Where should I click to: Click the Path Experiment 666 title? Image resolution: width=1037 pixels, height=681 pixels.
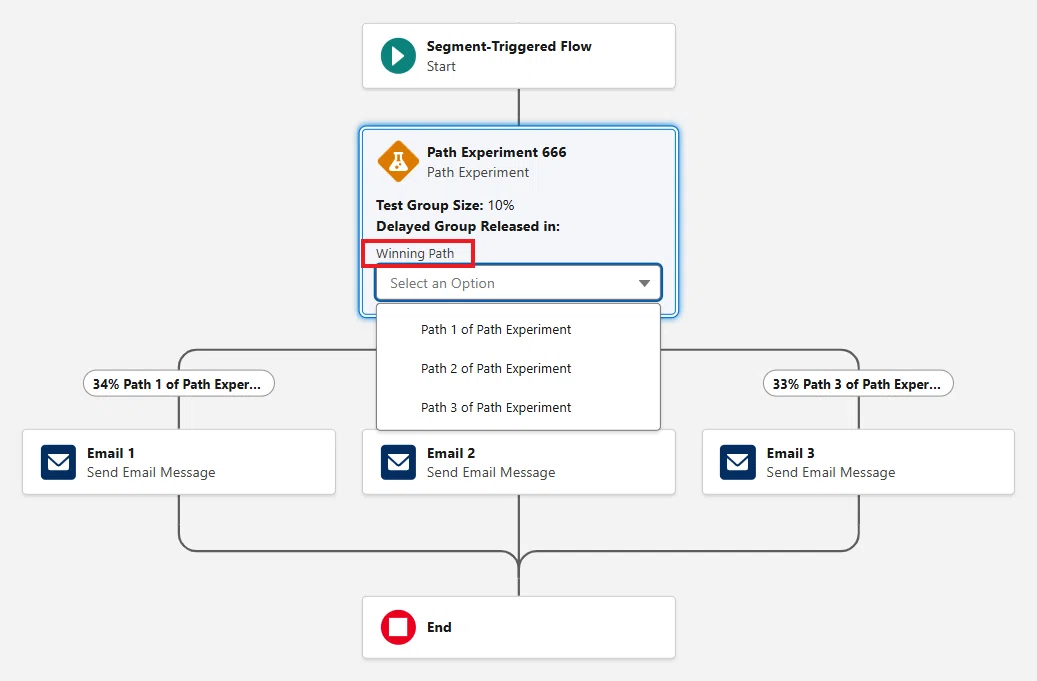click(497, 152)
